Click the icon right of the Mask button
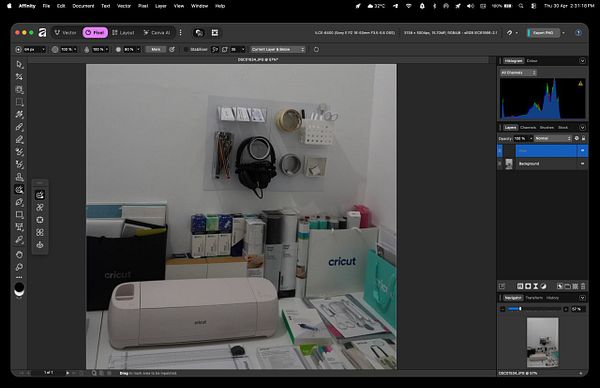The width and height of the screenshot is (600, 388). (x=172, y=49)
